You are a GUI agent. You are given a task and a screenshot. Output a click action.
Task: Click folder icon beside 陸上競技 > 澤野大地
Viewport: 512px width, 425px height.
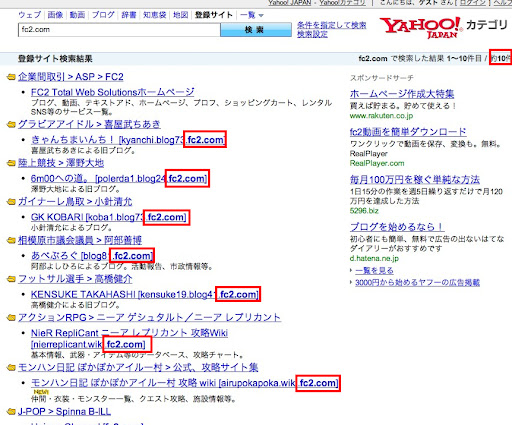point(11,163)
